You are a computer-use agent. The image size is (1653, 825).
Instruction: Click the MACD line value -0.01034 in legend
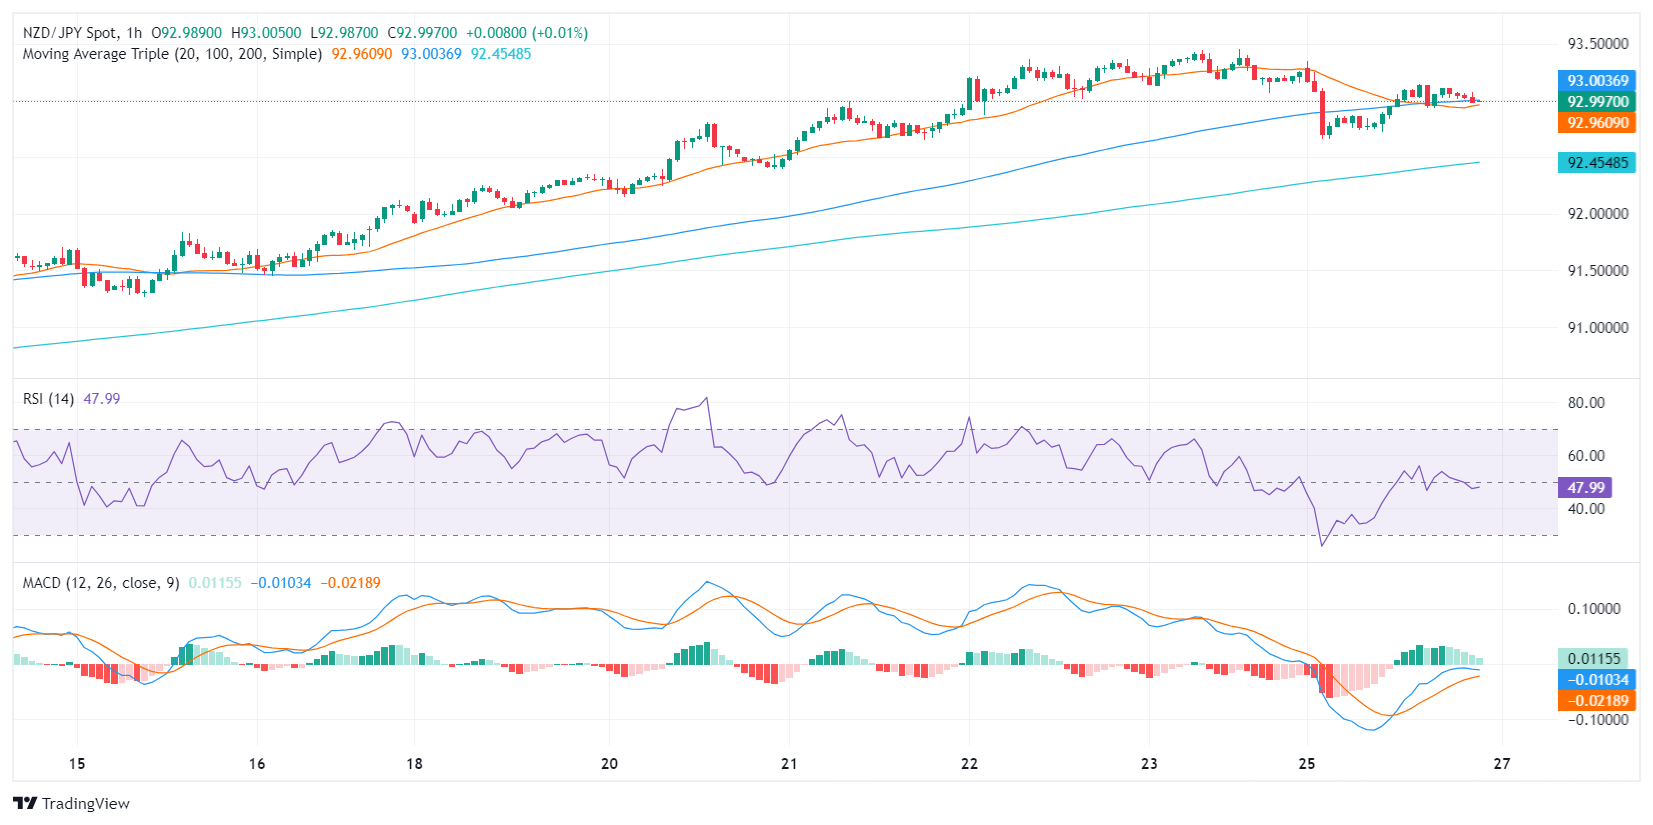pos(281,583)
